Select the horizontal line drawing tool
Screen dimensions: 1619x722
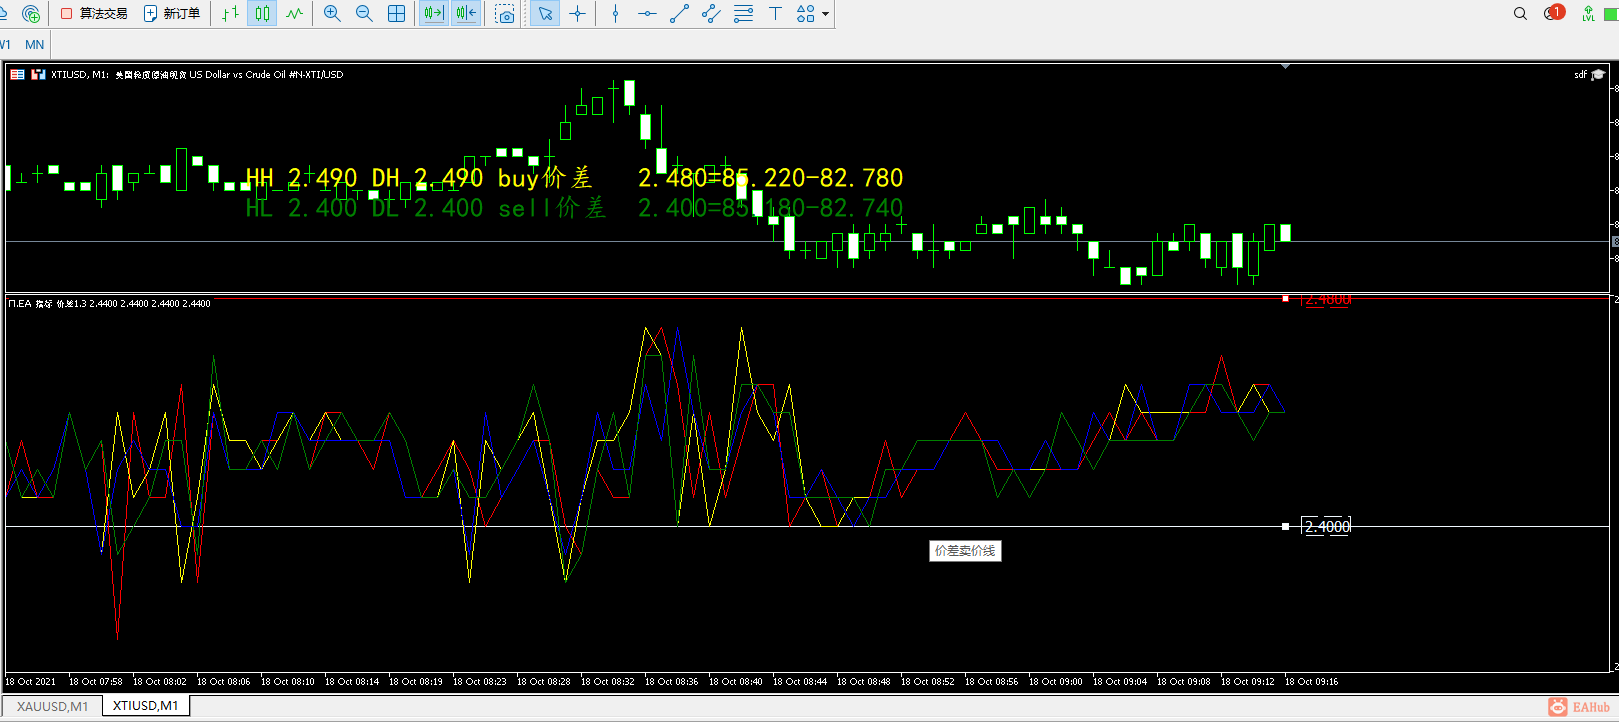(647, 14)
